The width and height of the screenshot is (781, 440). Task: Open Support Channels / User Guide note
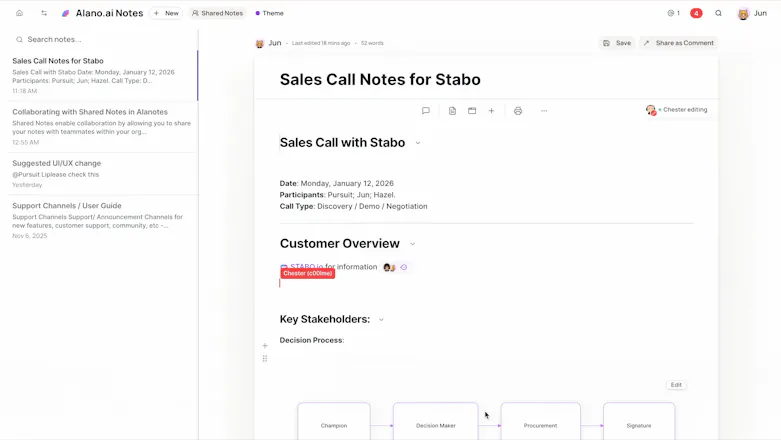(102, 220)
